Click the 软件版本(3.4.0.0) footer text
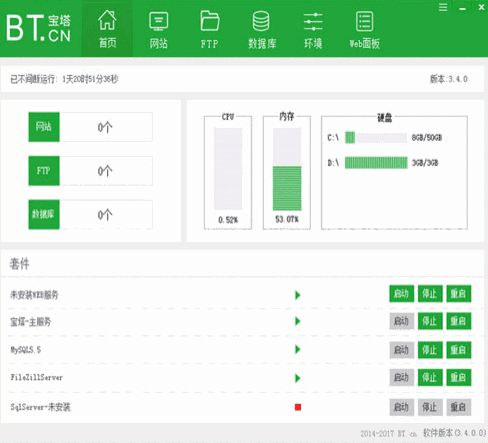 tap(455, 433)
